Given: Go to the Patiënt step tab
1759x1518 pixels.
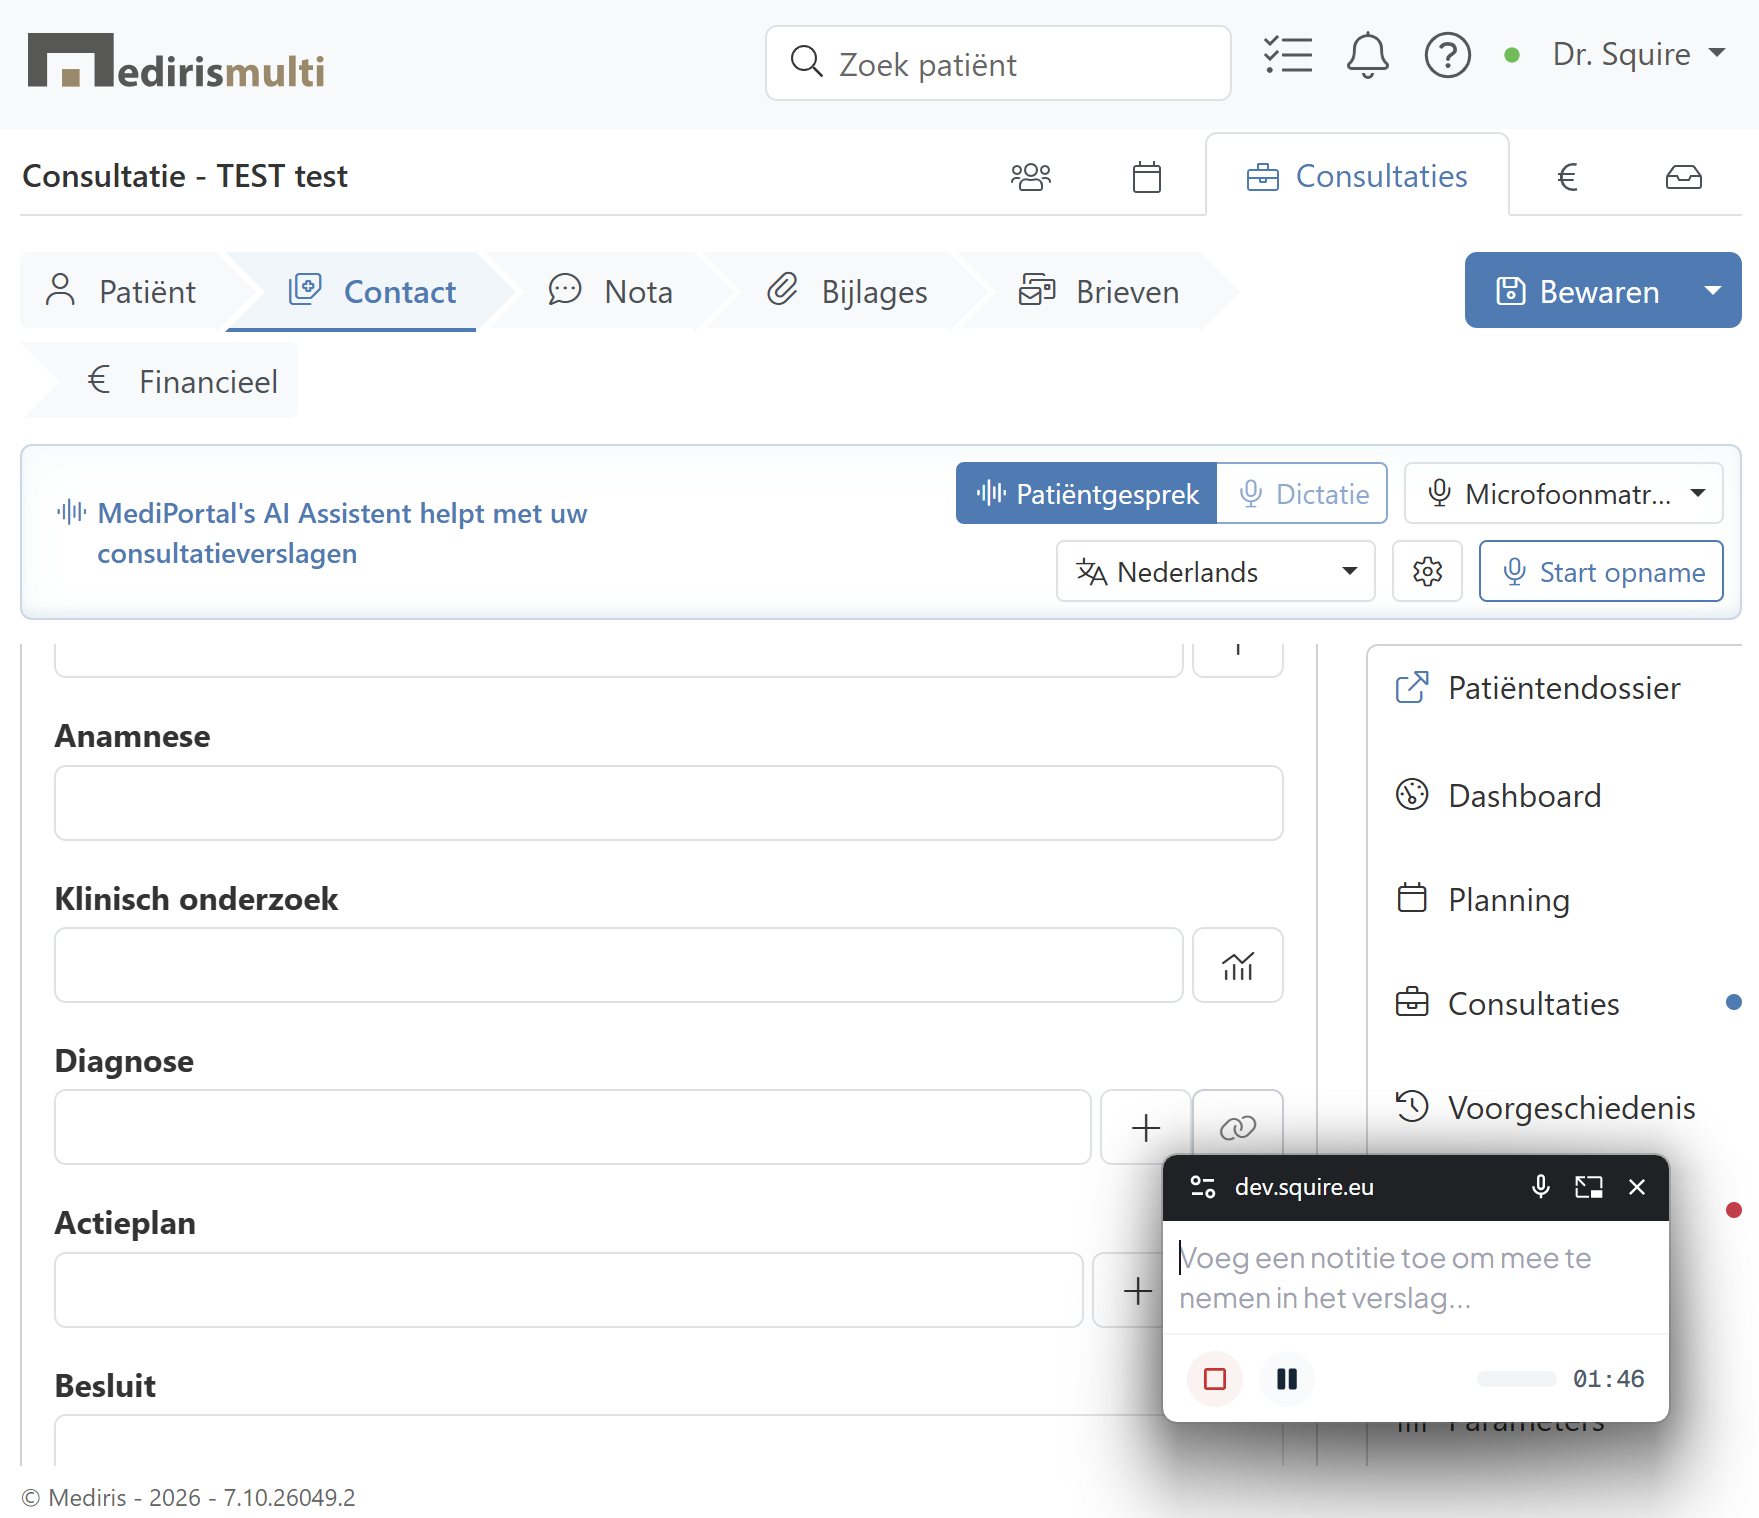Looking at the screenshot, I should [x=121, y=291].
